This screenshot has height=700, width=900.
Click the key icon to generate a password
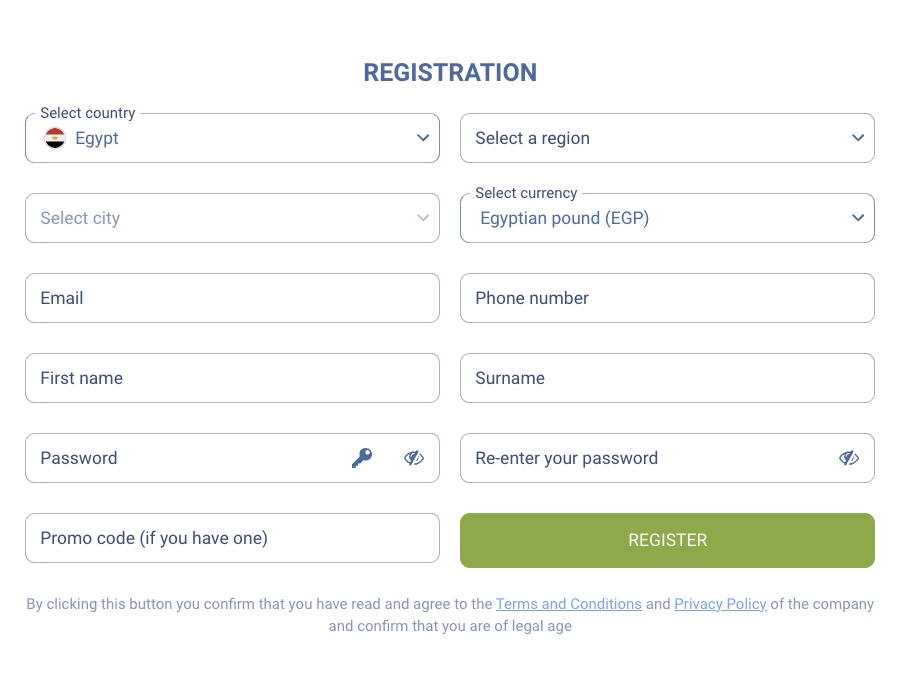tap(362, 457)
